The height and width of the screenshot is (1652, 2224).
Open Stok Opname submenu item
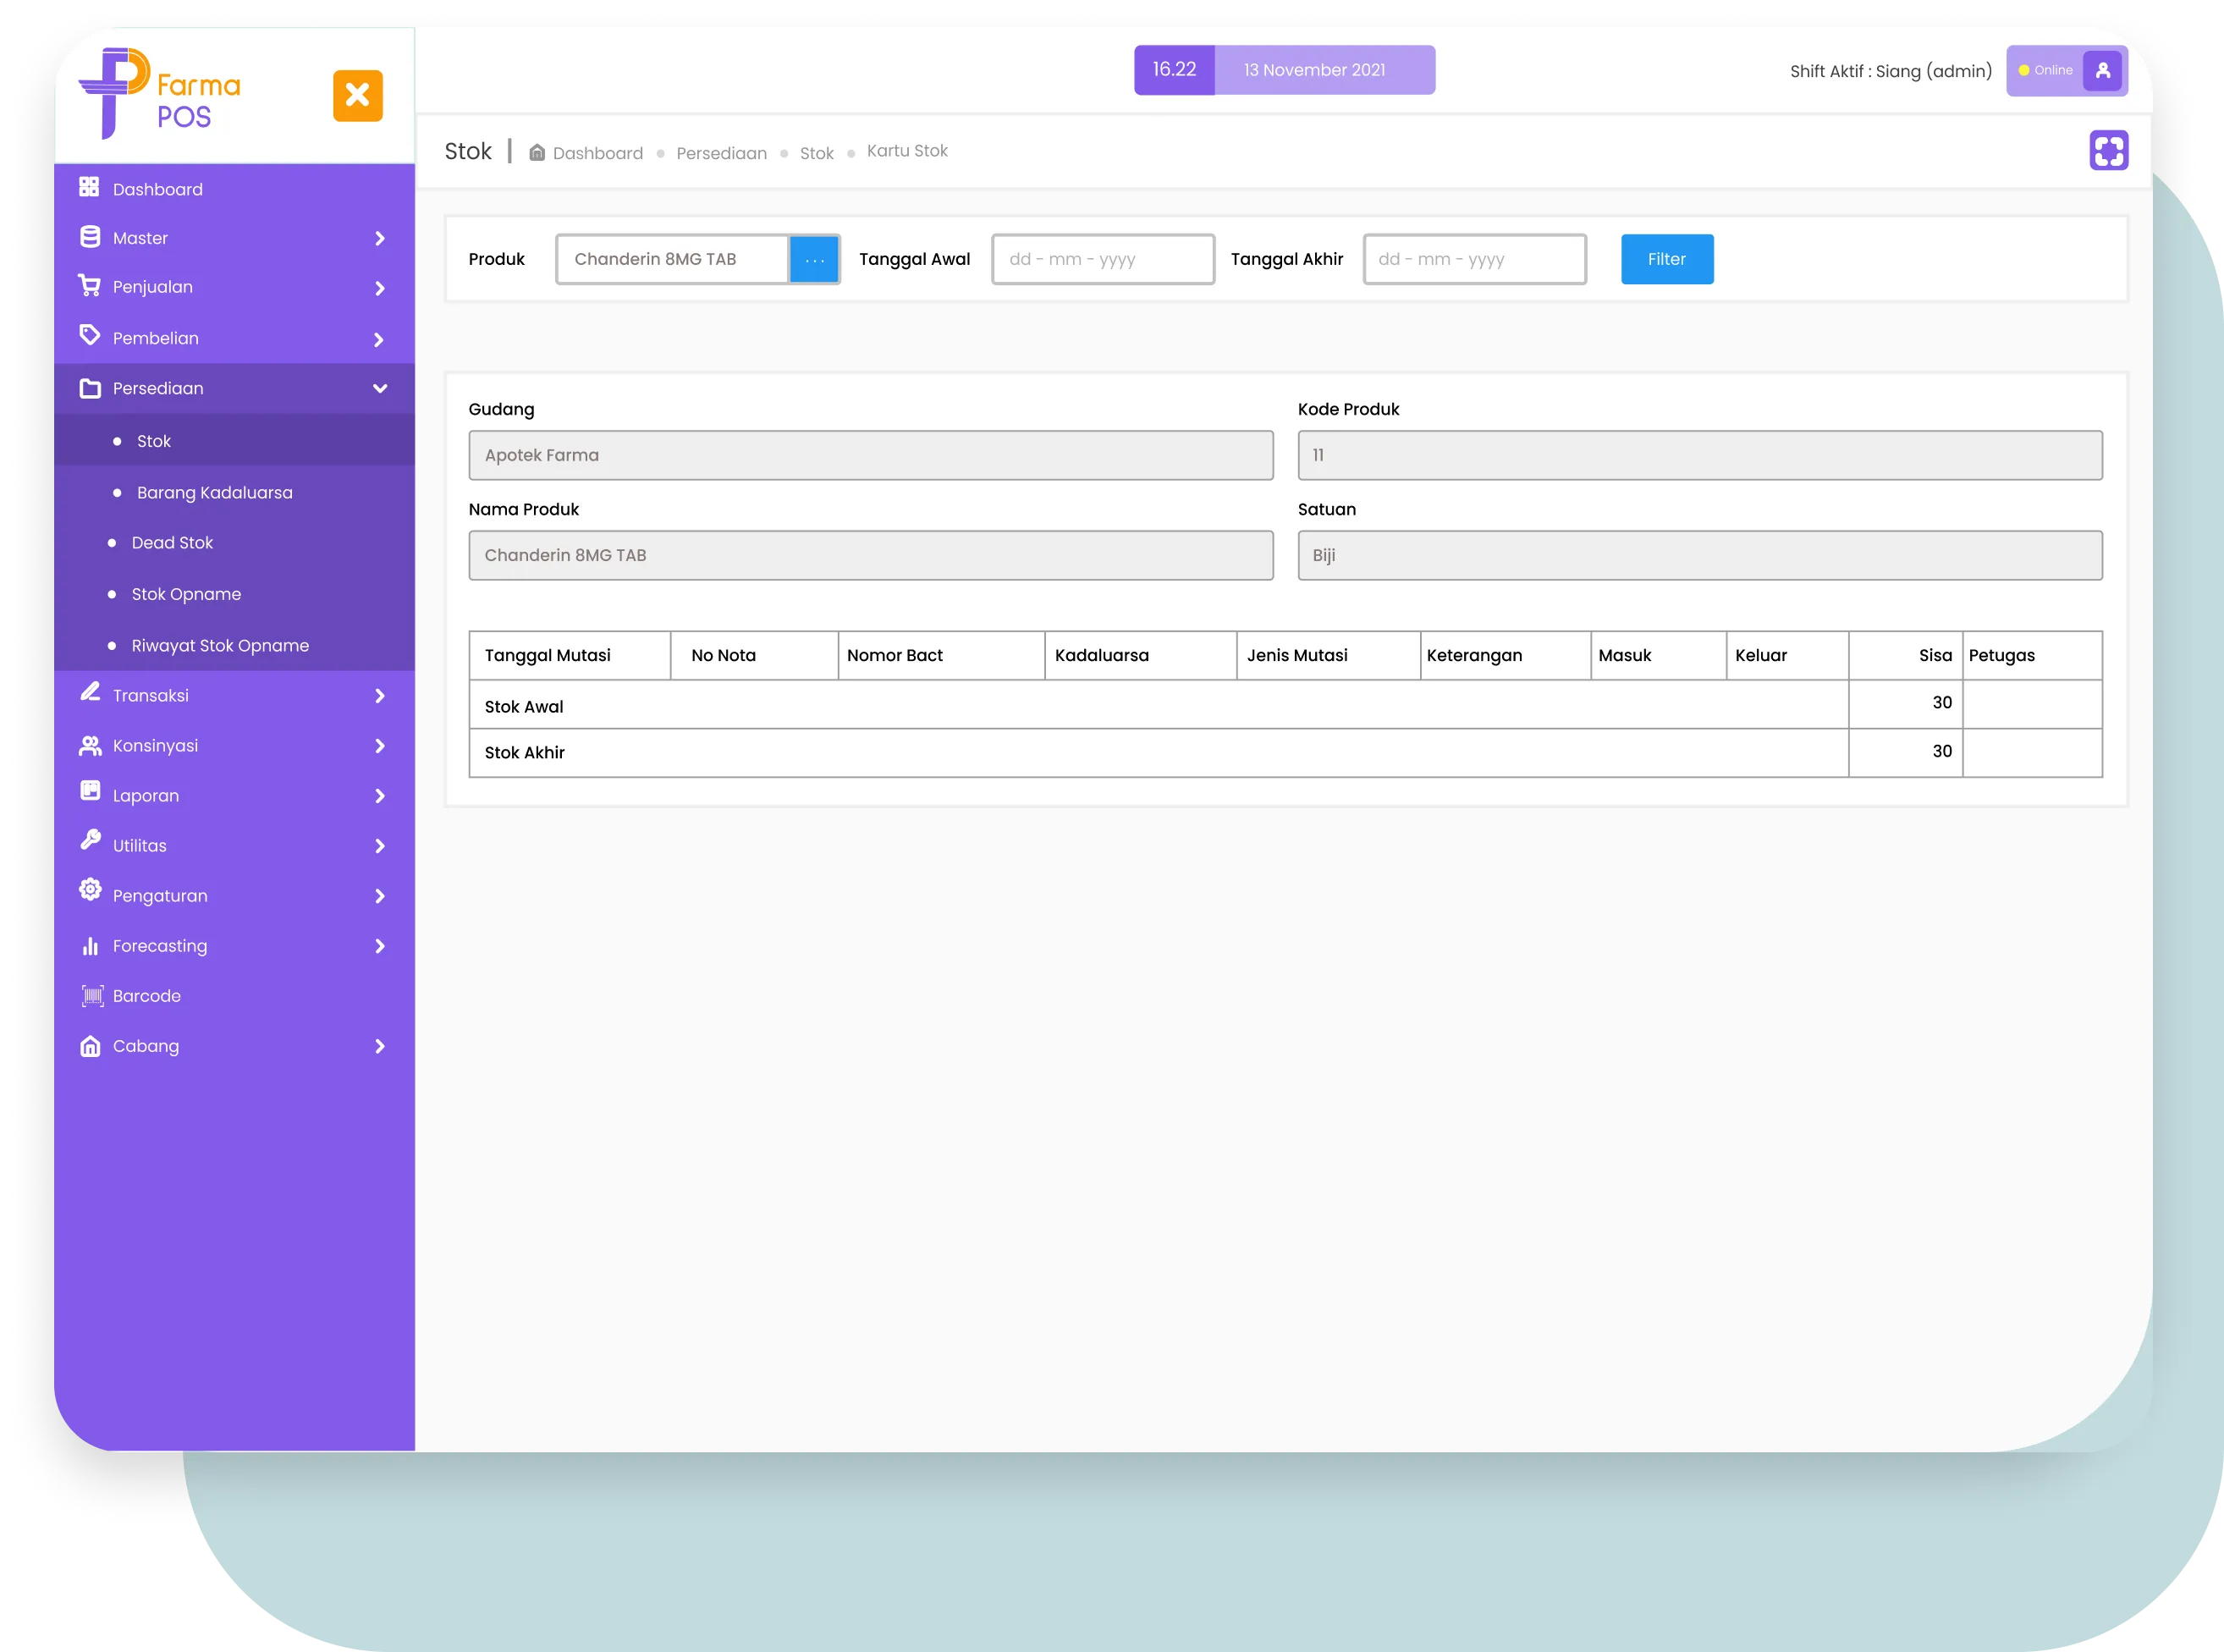(234, 594)
